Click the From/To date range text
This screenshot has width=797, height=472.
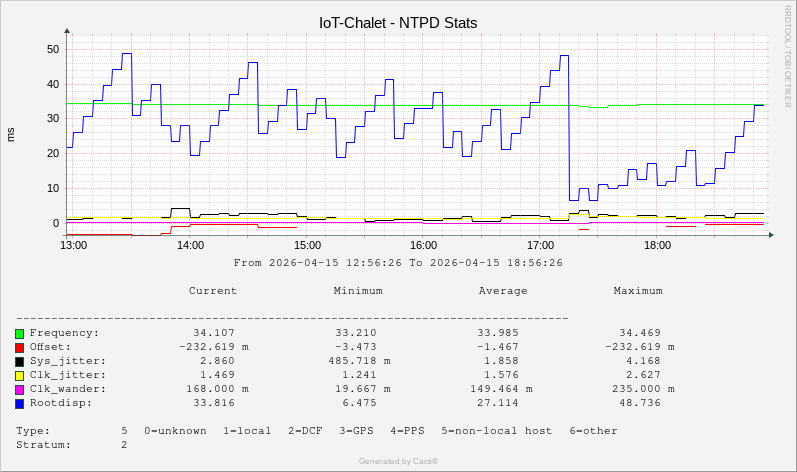point(398,263)
